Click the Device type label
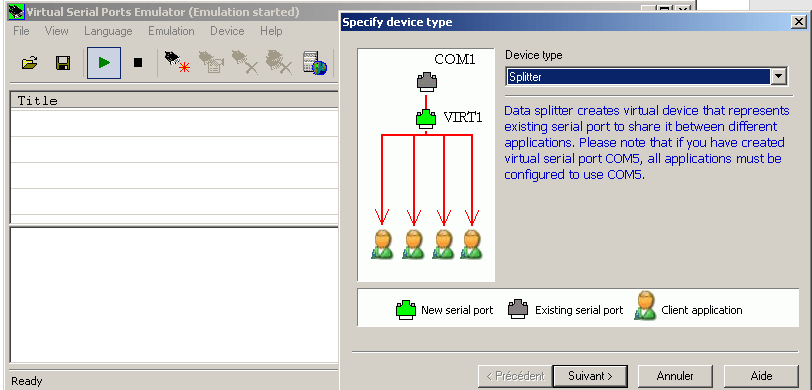The image size is (812, 390). (533, 55)
